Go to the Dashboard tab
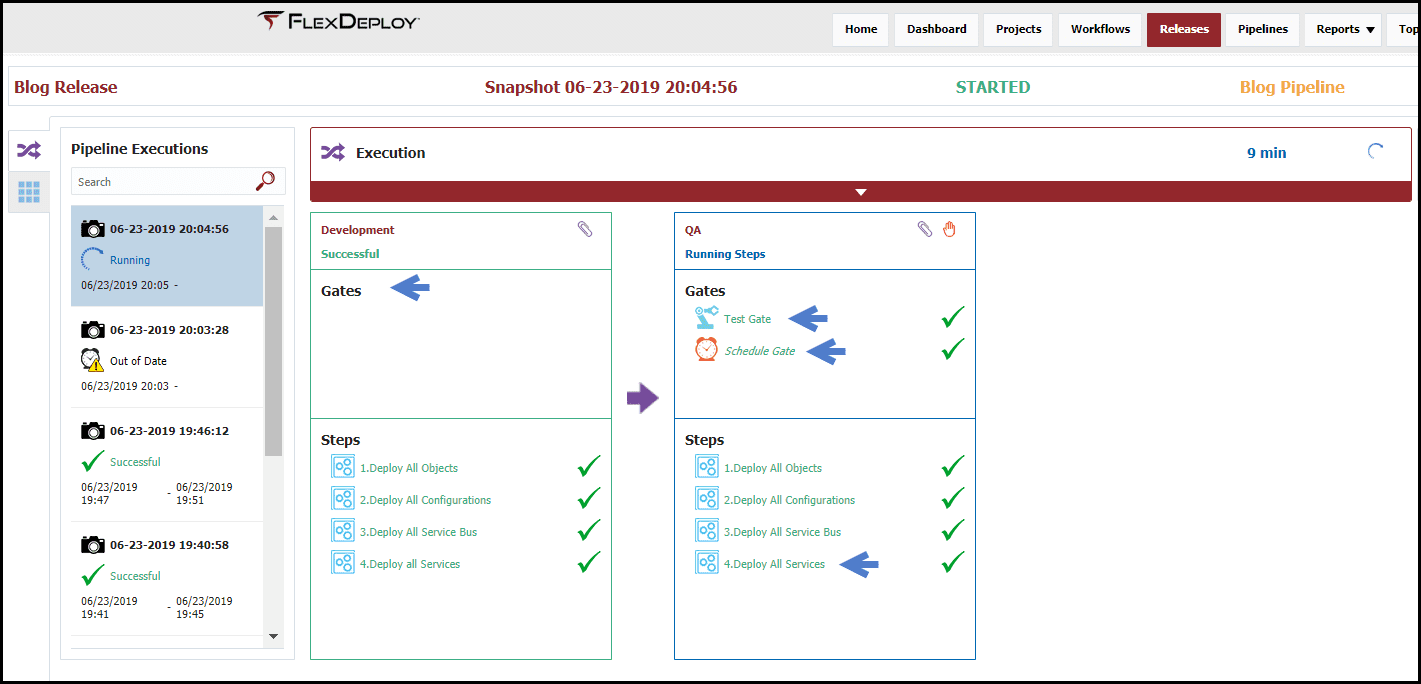1421x684 pixels. click(x=937, y=29)
